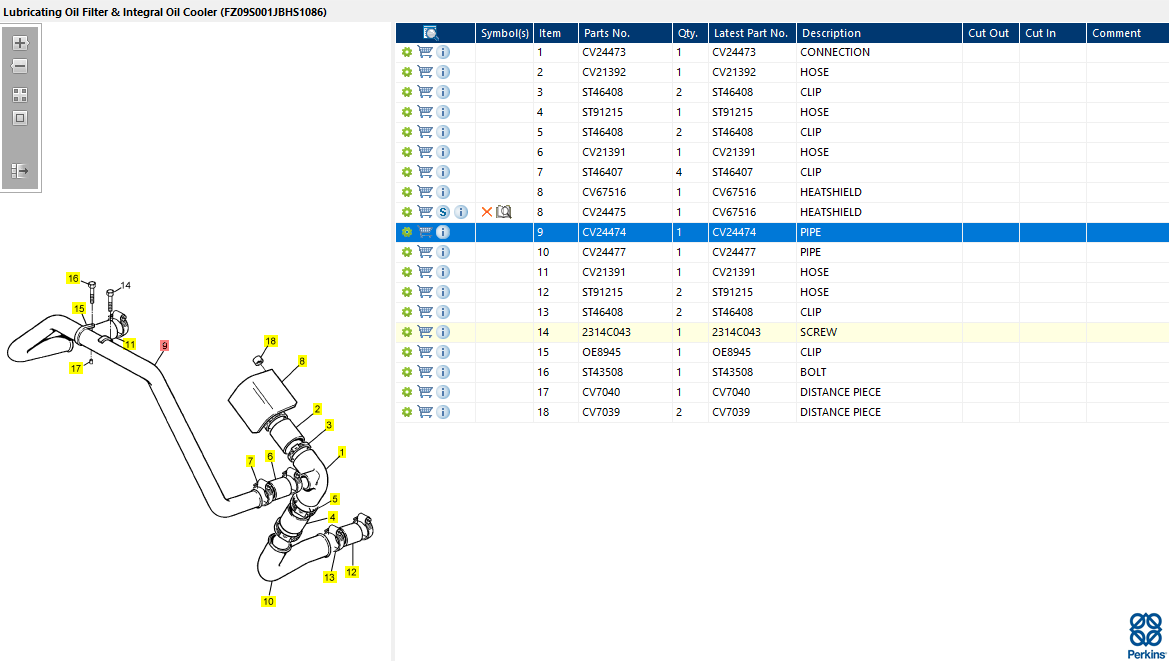The width and height of the screenshot is (1169, 661).
Task: Zoom out of the parts diagram
Action: pyautogui.click(x=20, y=66)
